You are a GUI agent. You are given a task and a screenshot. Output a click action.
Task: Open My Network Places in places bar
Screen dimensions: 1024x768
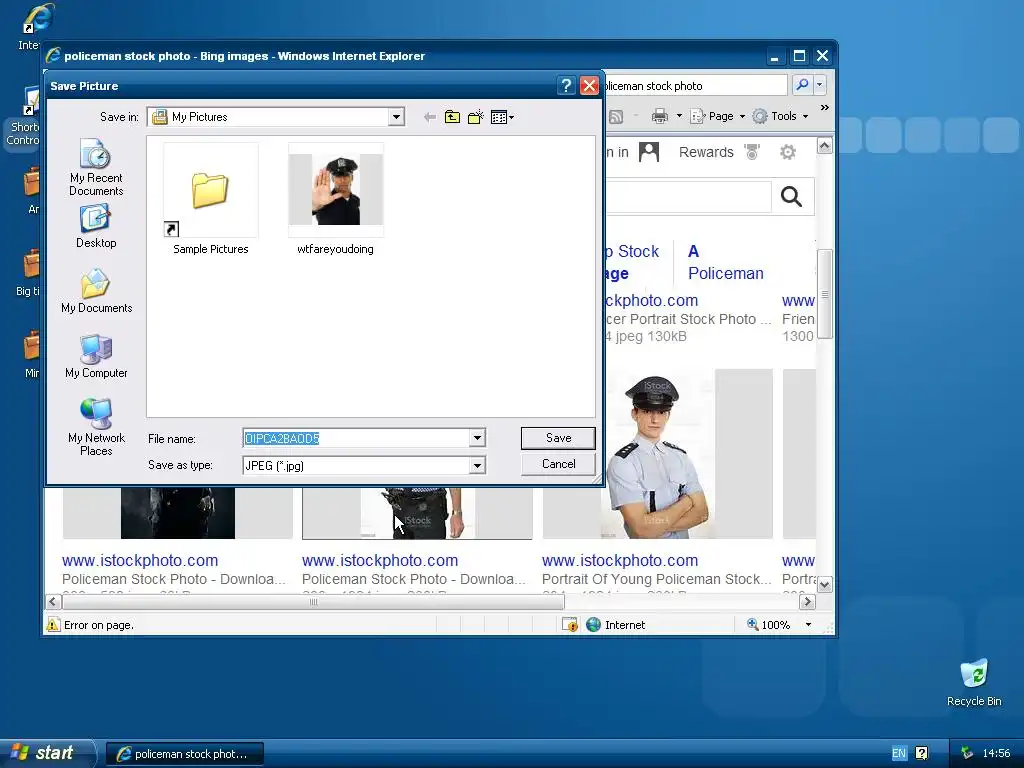[96, 427]
